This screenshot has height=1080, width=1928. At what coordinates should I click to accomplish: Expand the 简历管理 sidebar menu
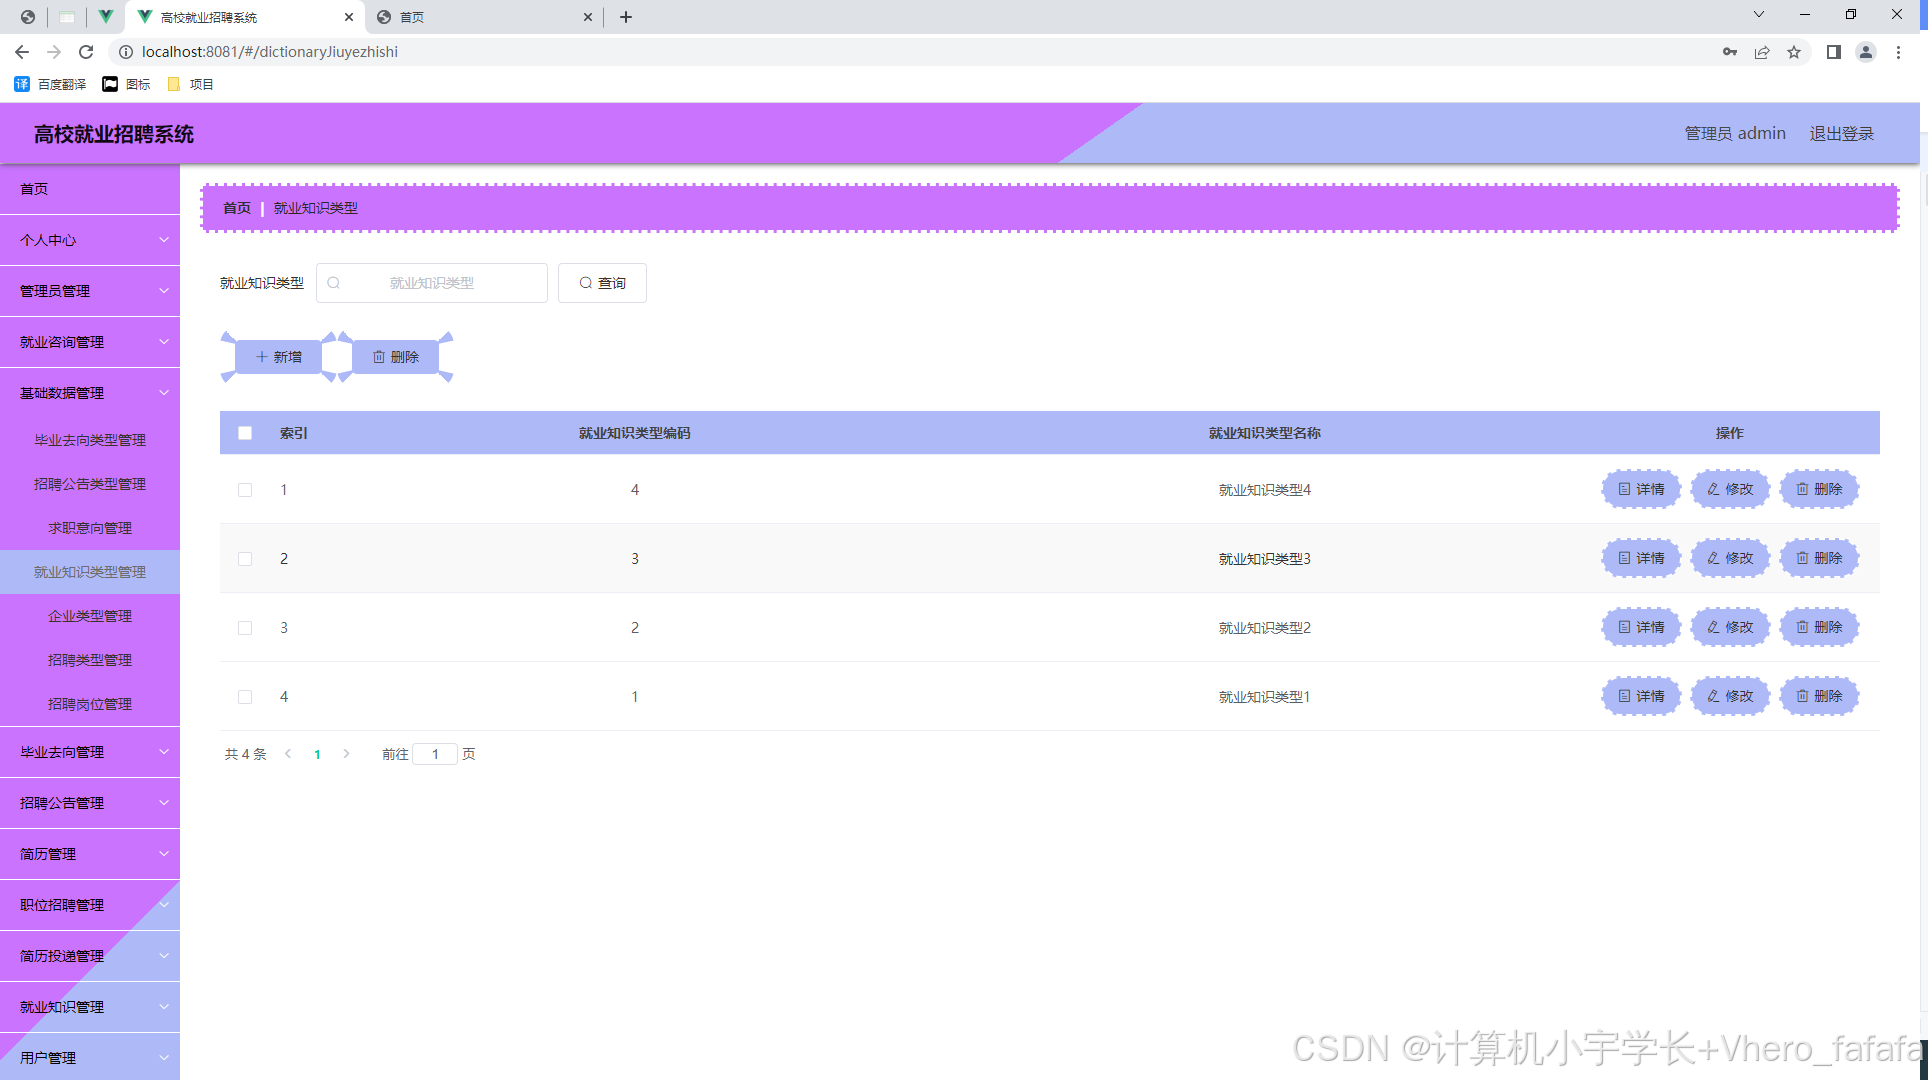[90, 854]
